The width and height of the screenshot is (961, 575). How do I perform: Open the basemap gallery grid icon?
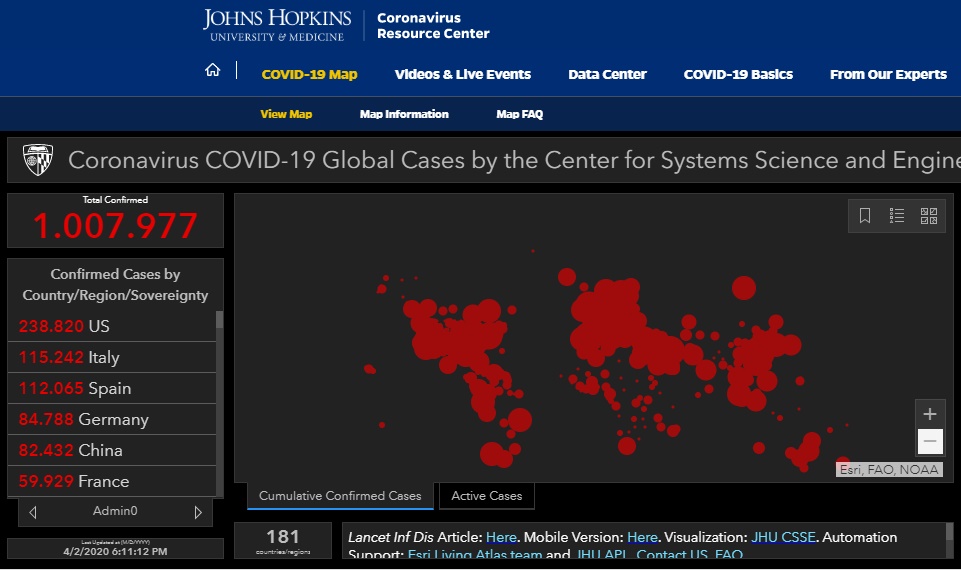tap(929, 216)
